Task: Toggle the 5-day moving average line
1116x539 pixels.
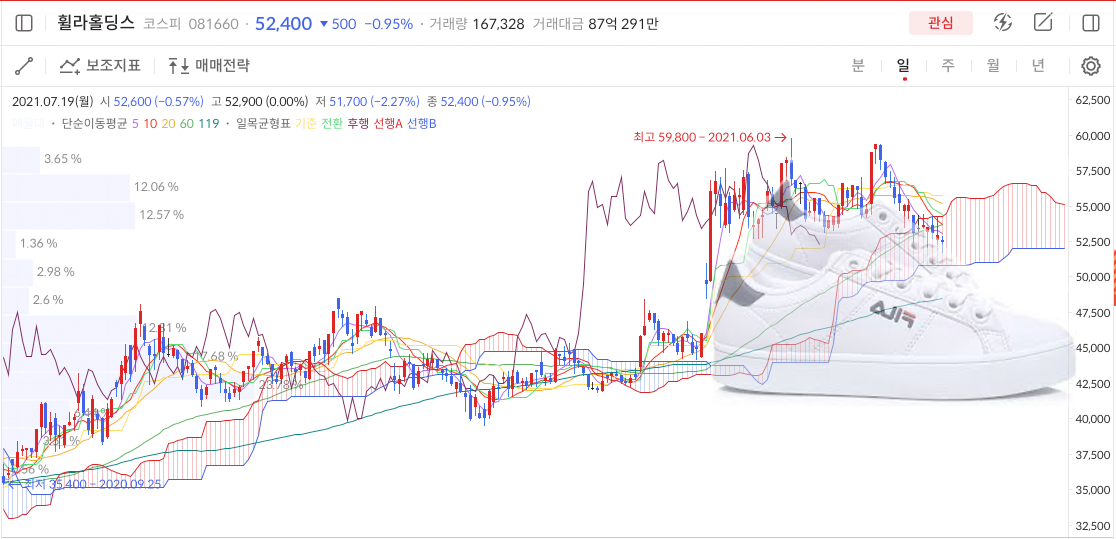Action: pos(135,124)
